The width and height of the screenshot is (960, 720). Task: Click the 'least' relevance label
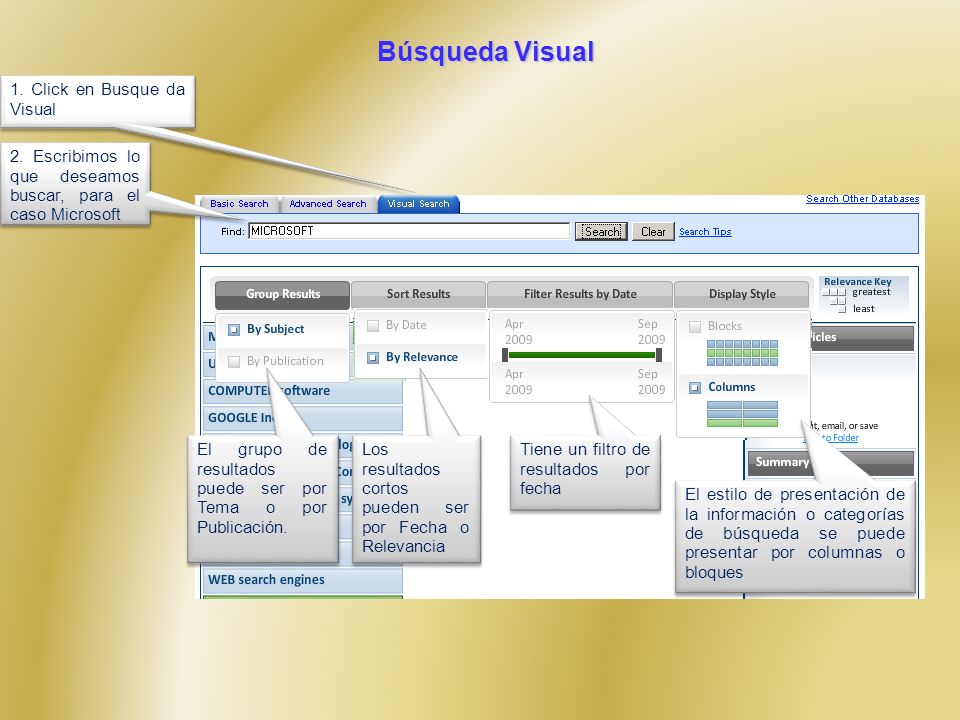tap(863, 309)
